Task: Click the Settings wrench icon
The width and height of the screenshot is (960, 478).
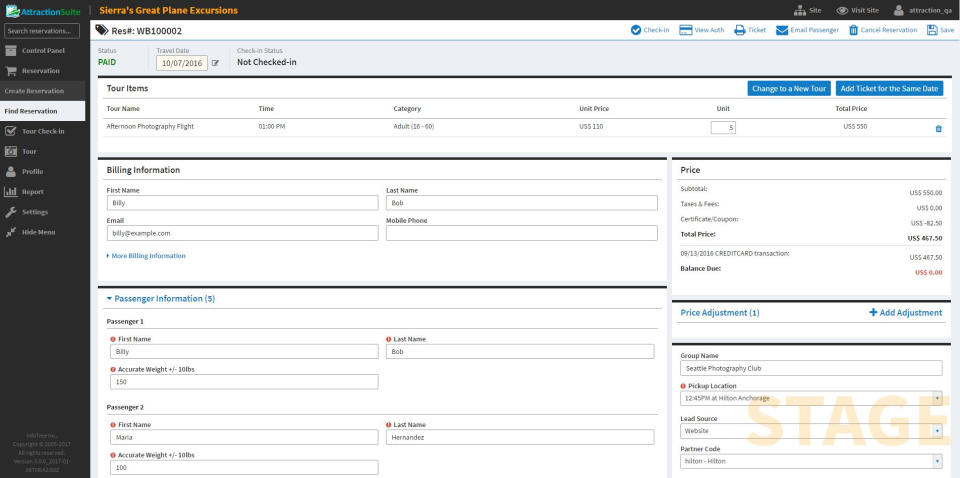Action: 10,212
